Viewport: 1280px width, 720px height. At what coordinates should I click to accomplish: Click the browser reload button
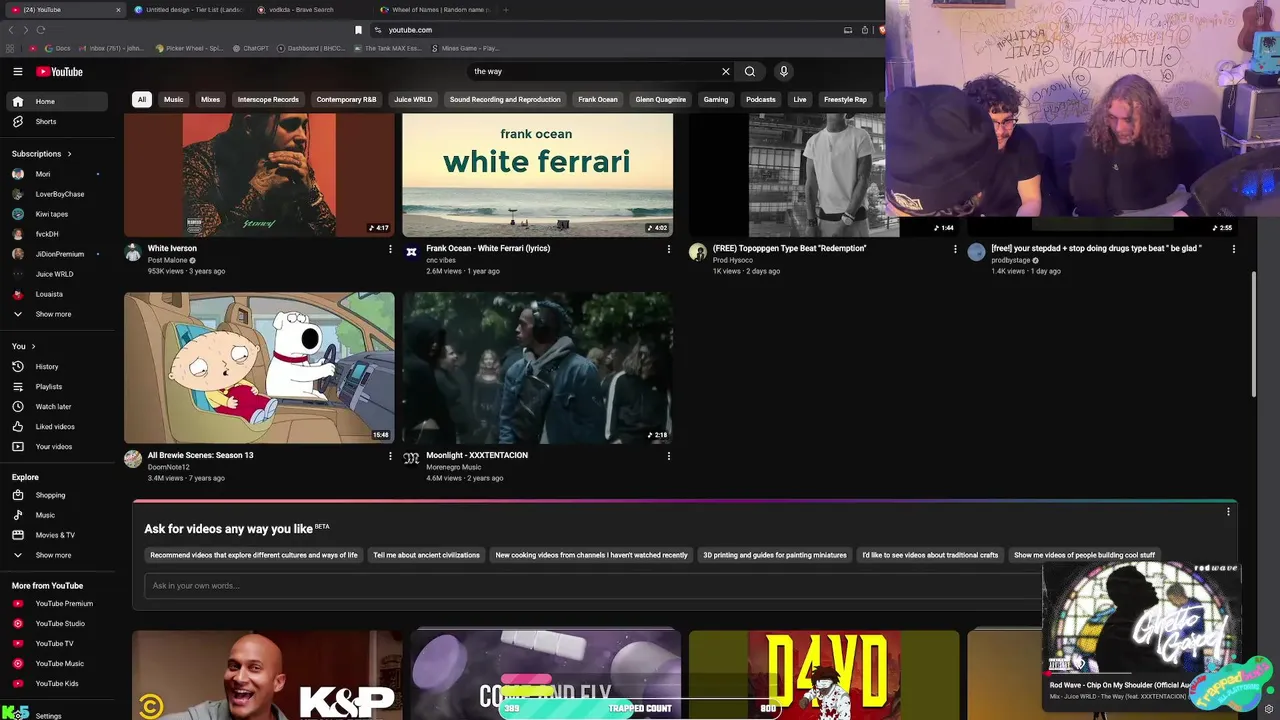[40, 30]
